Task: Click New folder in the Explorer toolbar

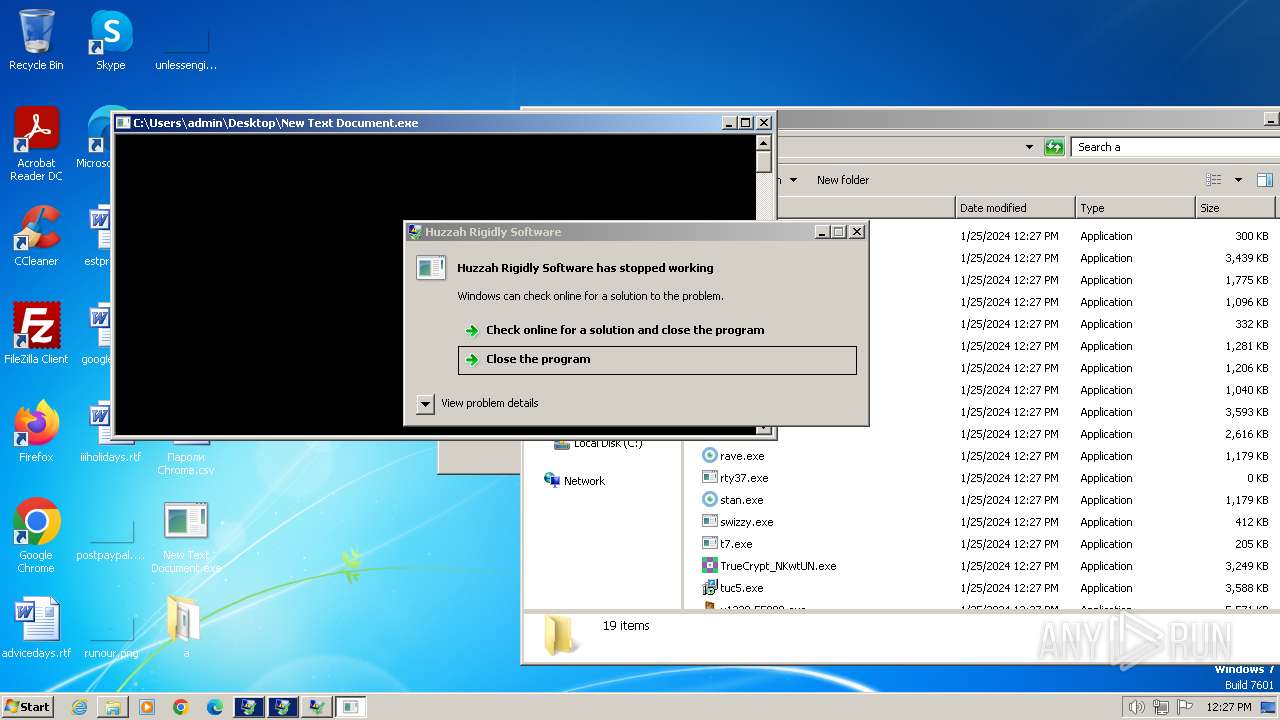Action: (x=843, y=180)
